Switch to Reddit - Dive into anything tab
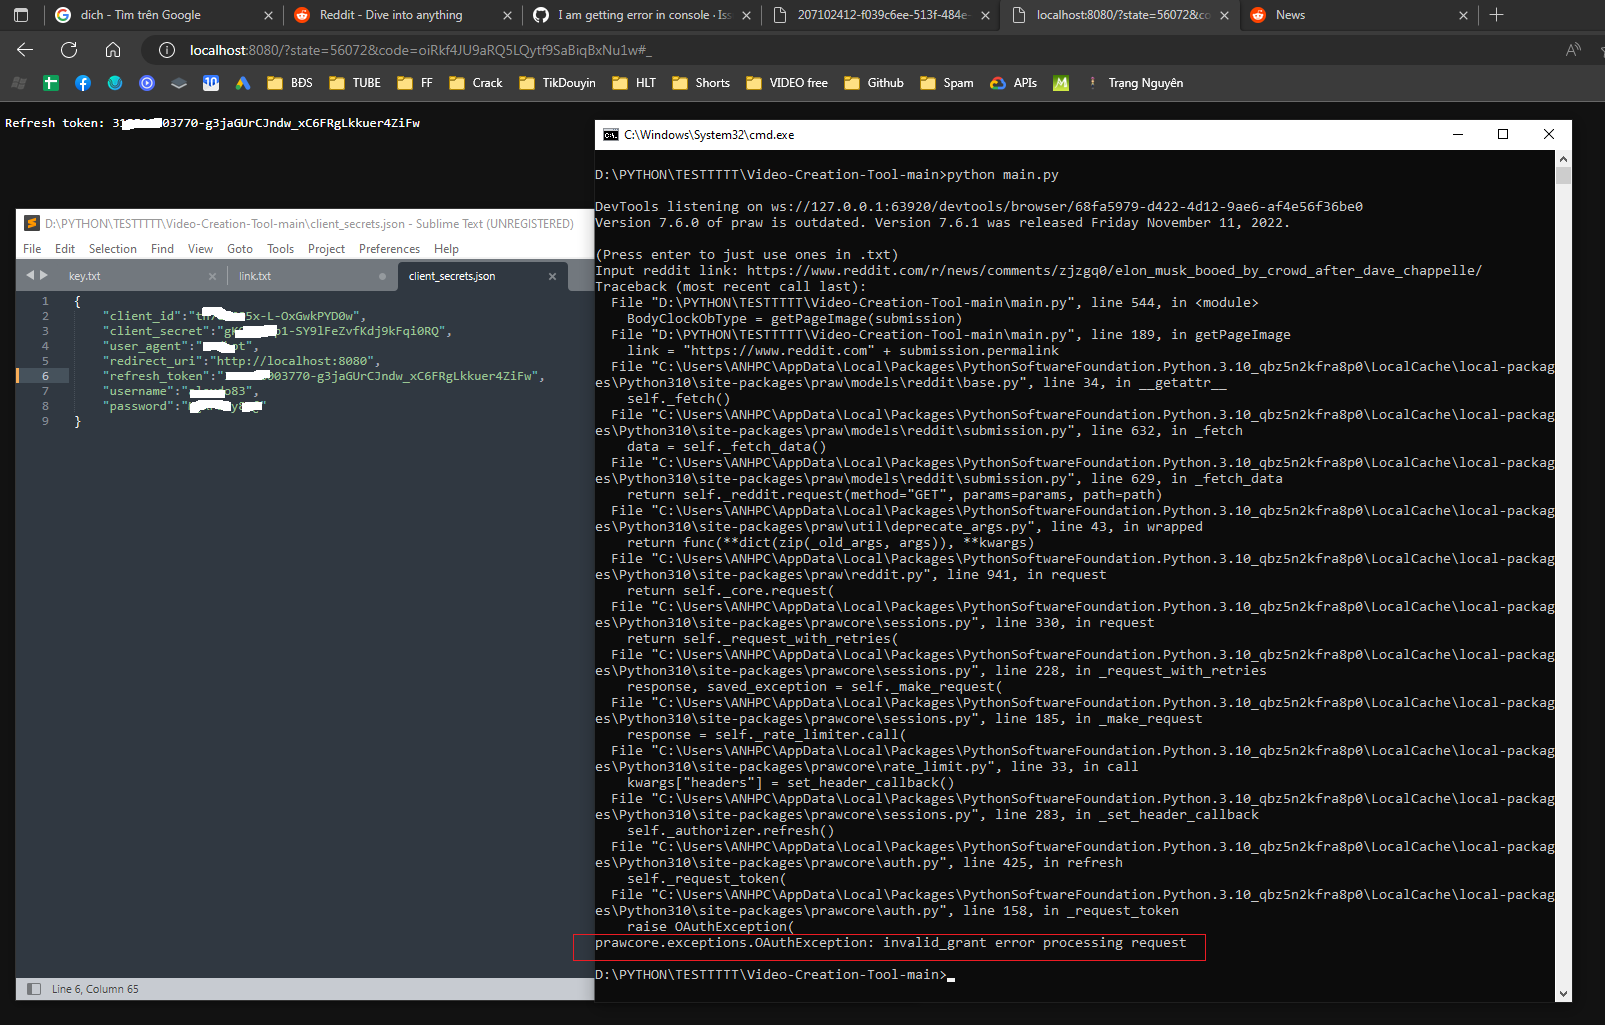 (402, 15)
